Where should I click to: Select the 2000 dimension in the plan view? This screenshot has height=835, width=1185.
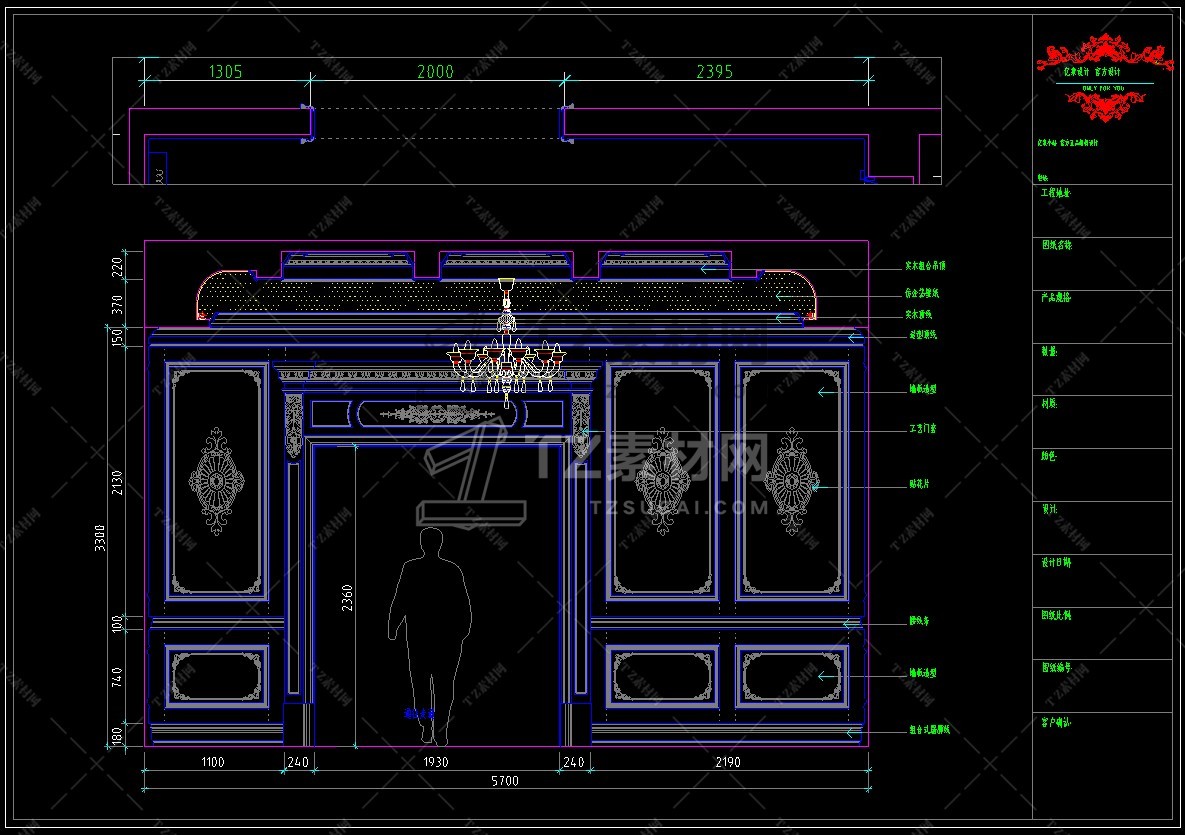click(435, 72)
